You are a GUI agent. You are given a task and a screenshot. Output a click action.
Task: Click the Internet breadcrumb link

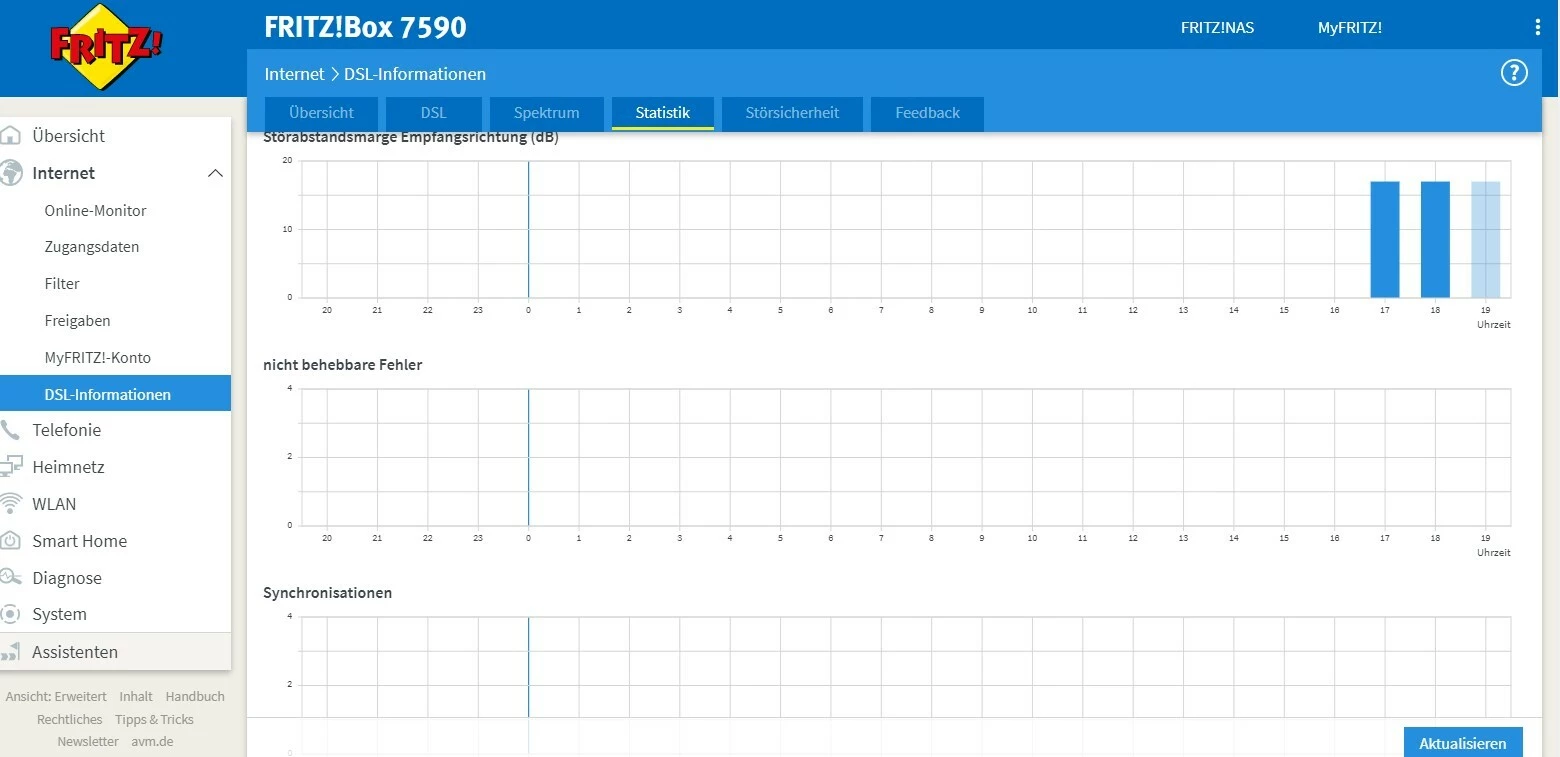(x=294, y=74)
